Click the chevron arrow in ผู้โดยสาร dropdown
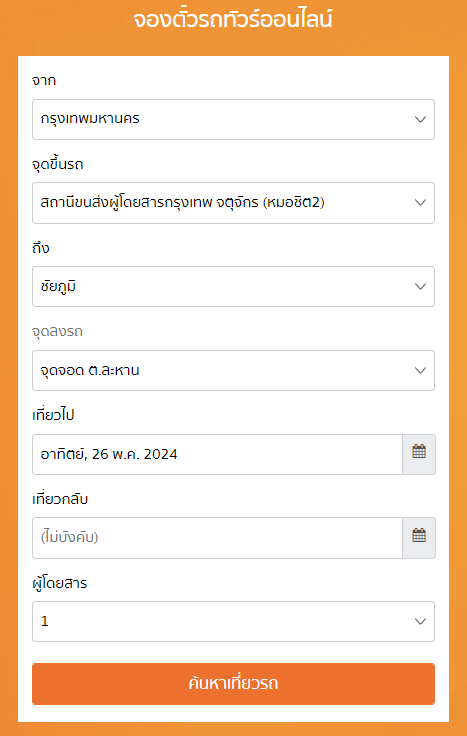This screenshot has width=467, height=736. 420,621
